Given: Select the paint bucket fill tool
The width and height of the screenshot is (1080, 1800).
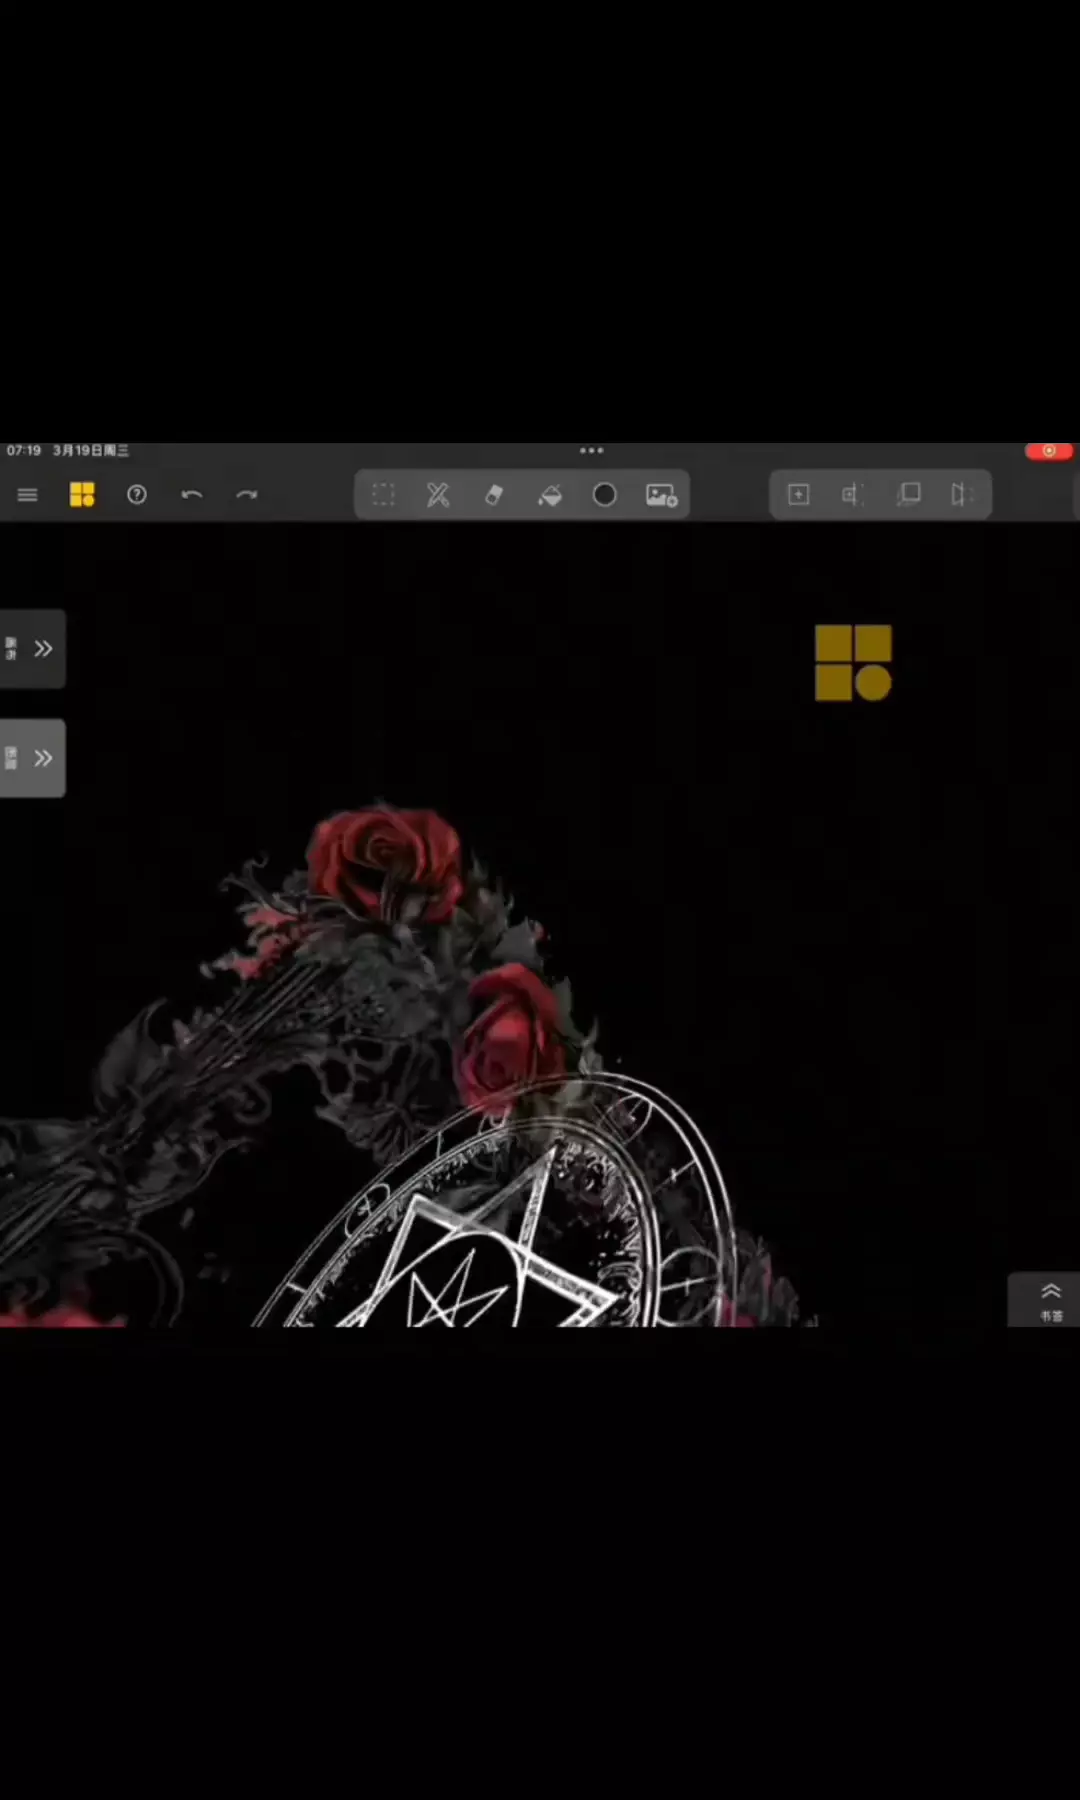Looking at the screenshot, I should pos(549,495).
